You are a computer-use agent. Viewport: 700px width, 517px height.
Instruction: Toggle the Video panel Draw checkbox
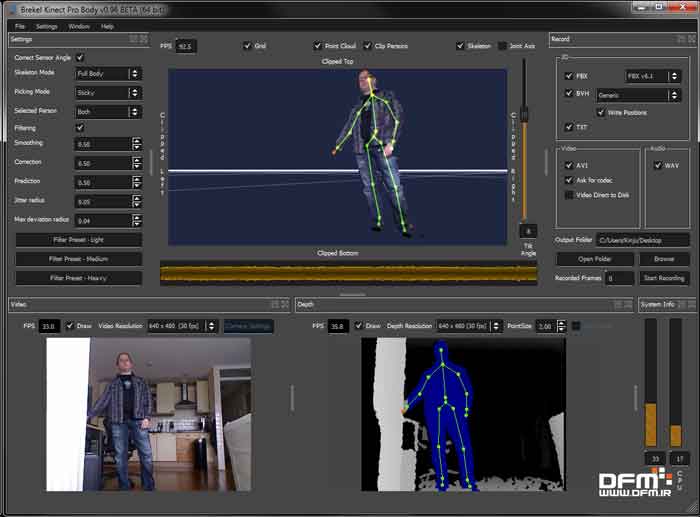pos(70,325)
